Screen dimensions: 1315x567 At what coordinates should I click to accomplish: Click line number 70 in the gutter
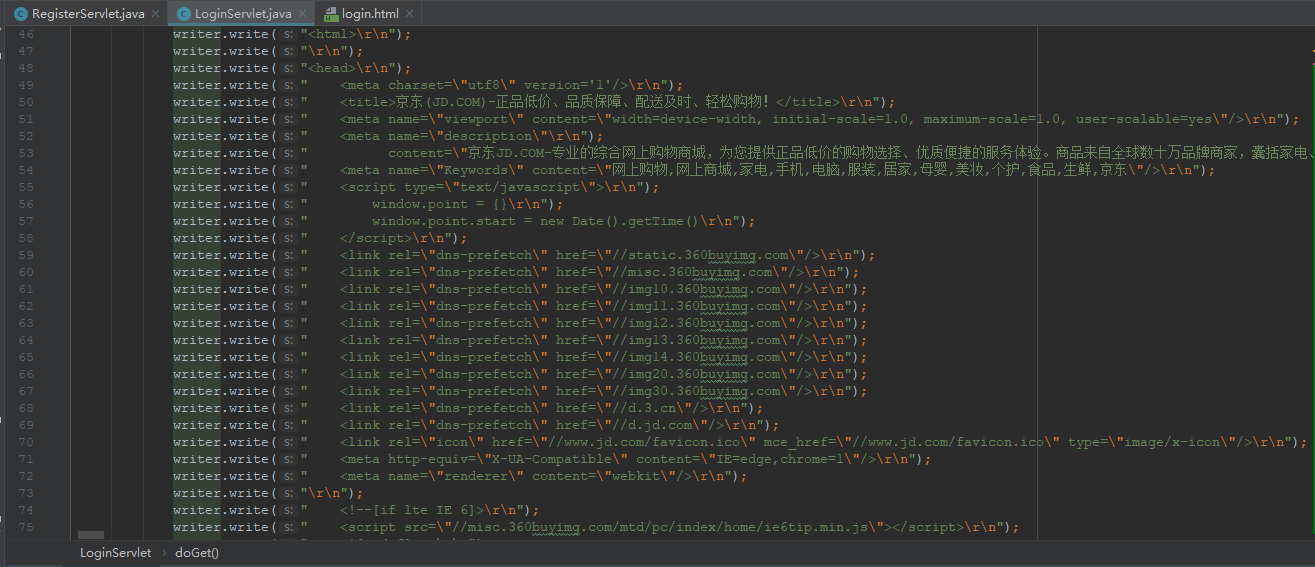[26, 442]
